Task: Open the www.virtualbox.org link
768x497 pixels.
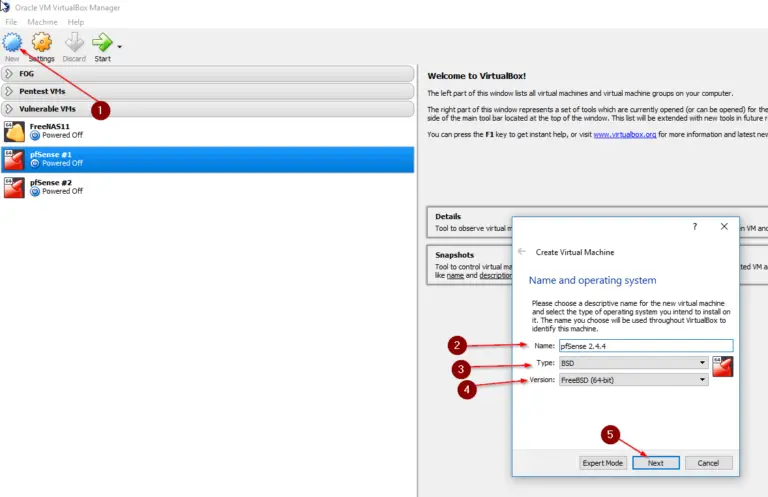Action: click(x=624, y=135)
